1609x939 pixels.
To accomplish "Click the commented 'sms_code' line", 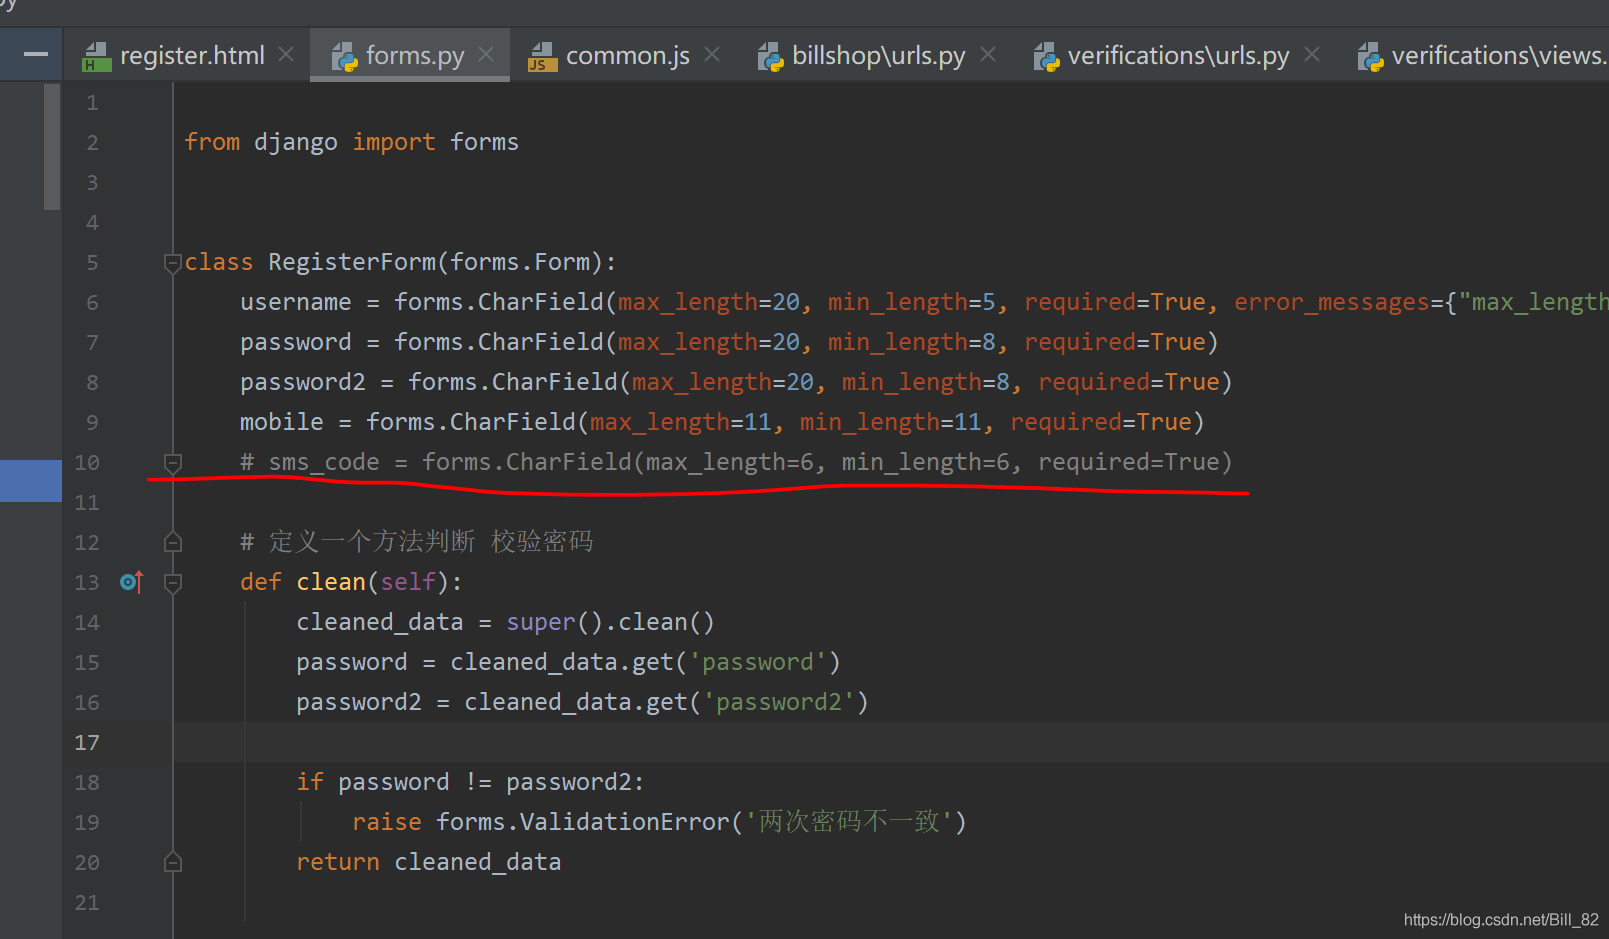I will (736, 462).
